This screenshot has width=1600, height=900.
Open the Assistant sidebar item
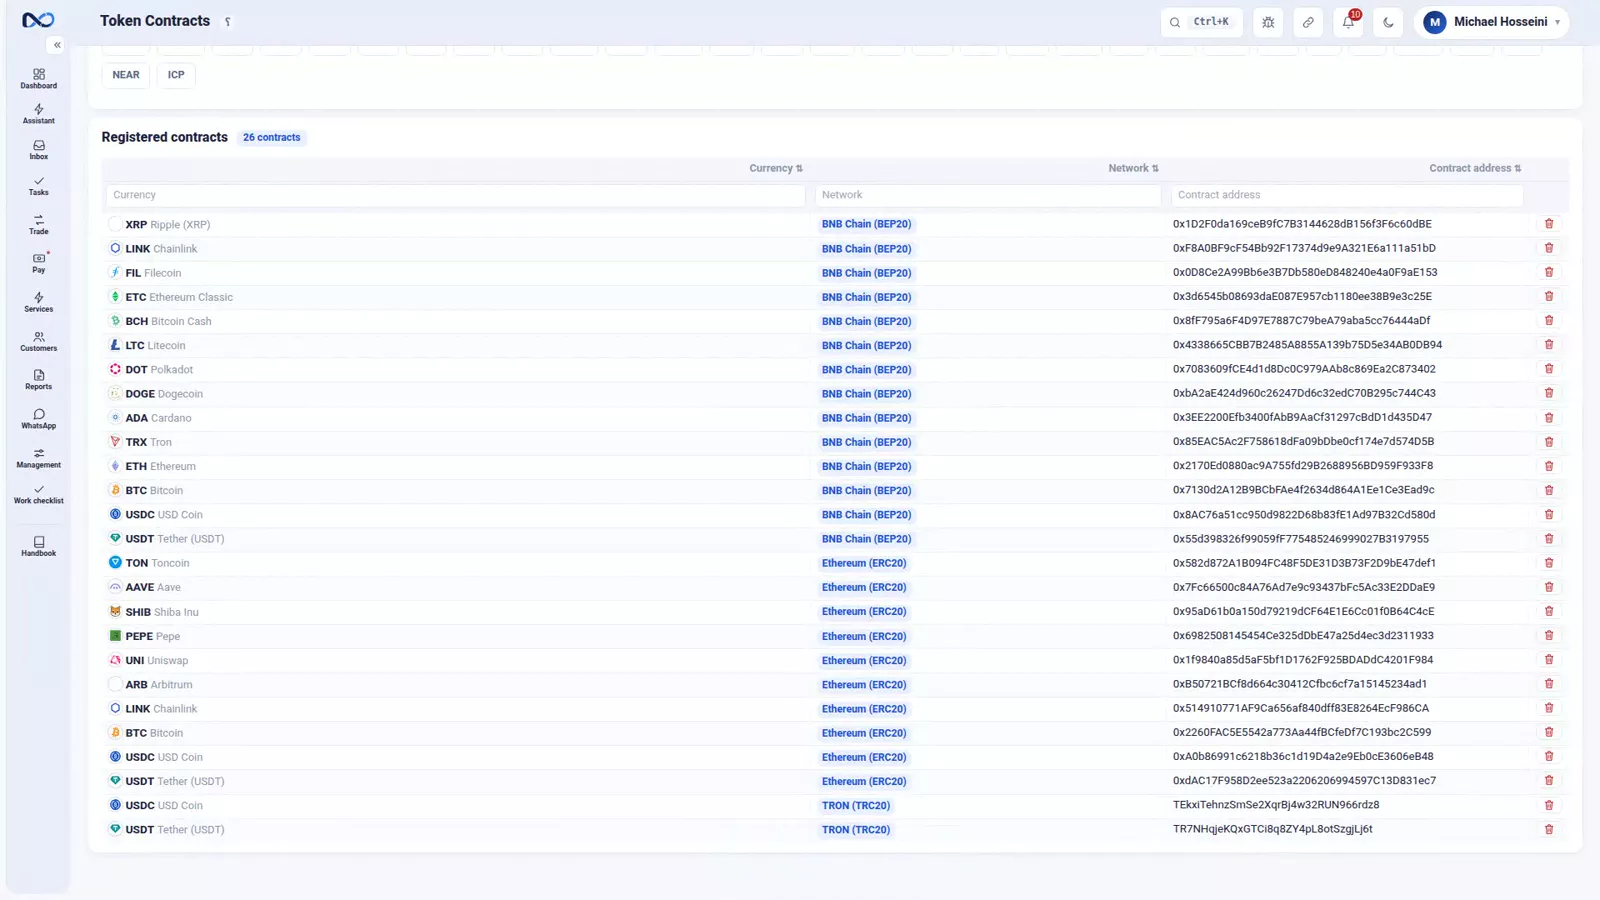pos(39,114)
